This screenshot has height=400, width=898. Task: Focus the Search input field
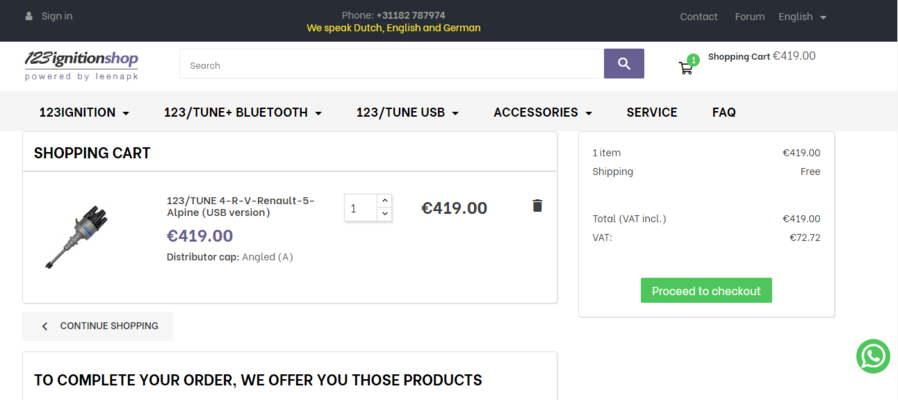392,64
